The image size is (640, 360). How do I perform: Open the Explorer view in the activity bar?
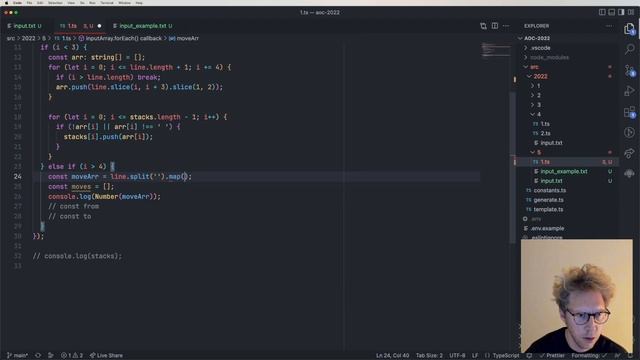[629, 29]
